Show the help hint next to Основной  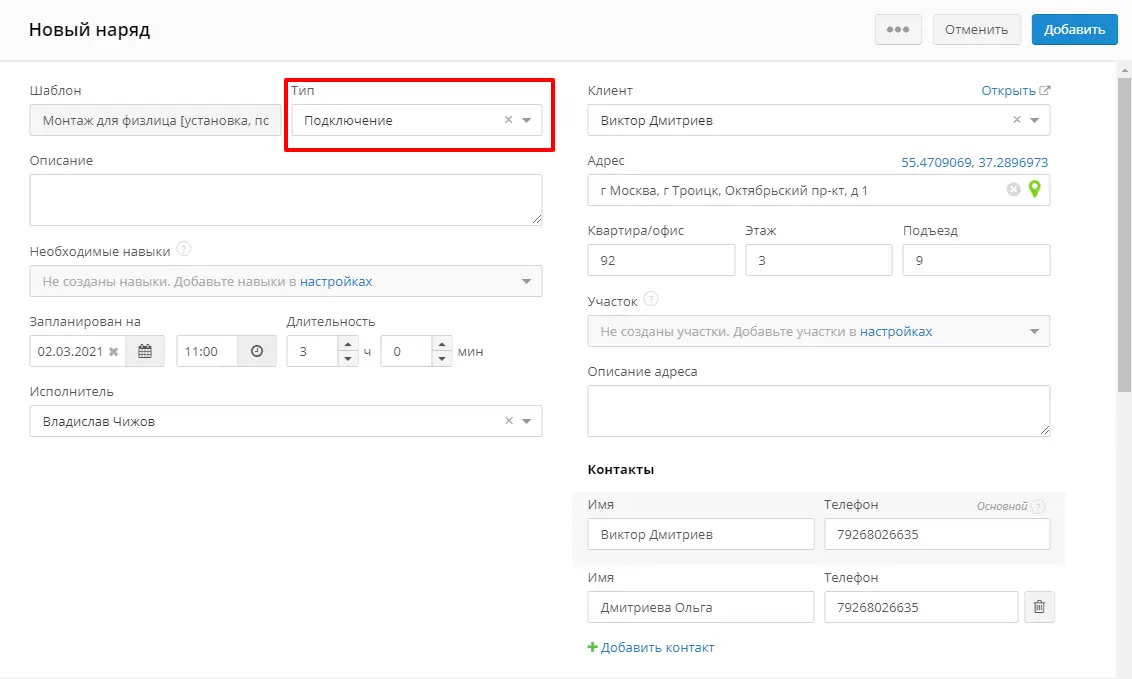coord(1038,507)
